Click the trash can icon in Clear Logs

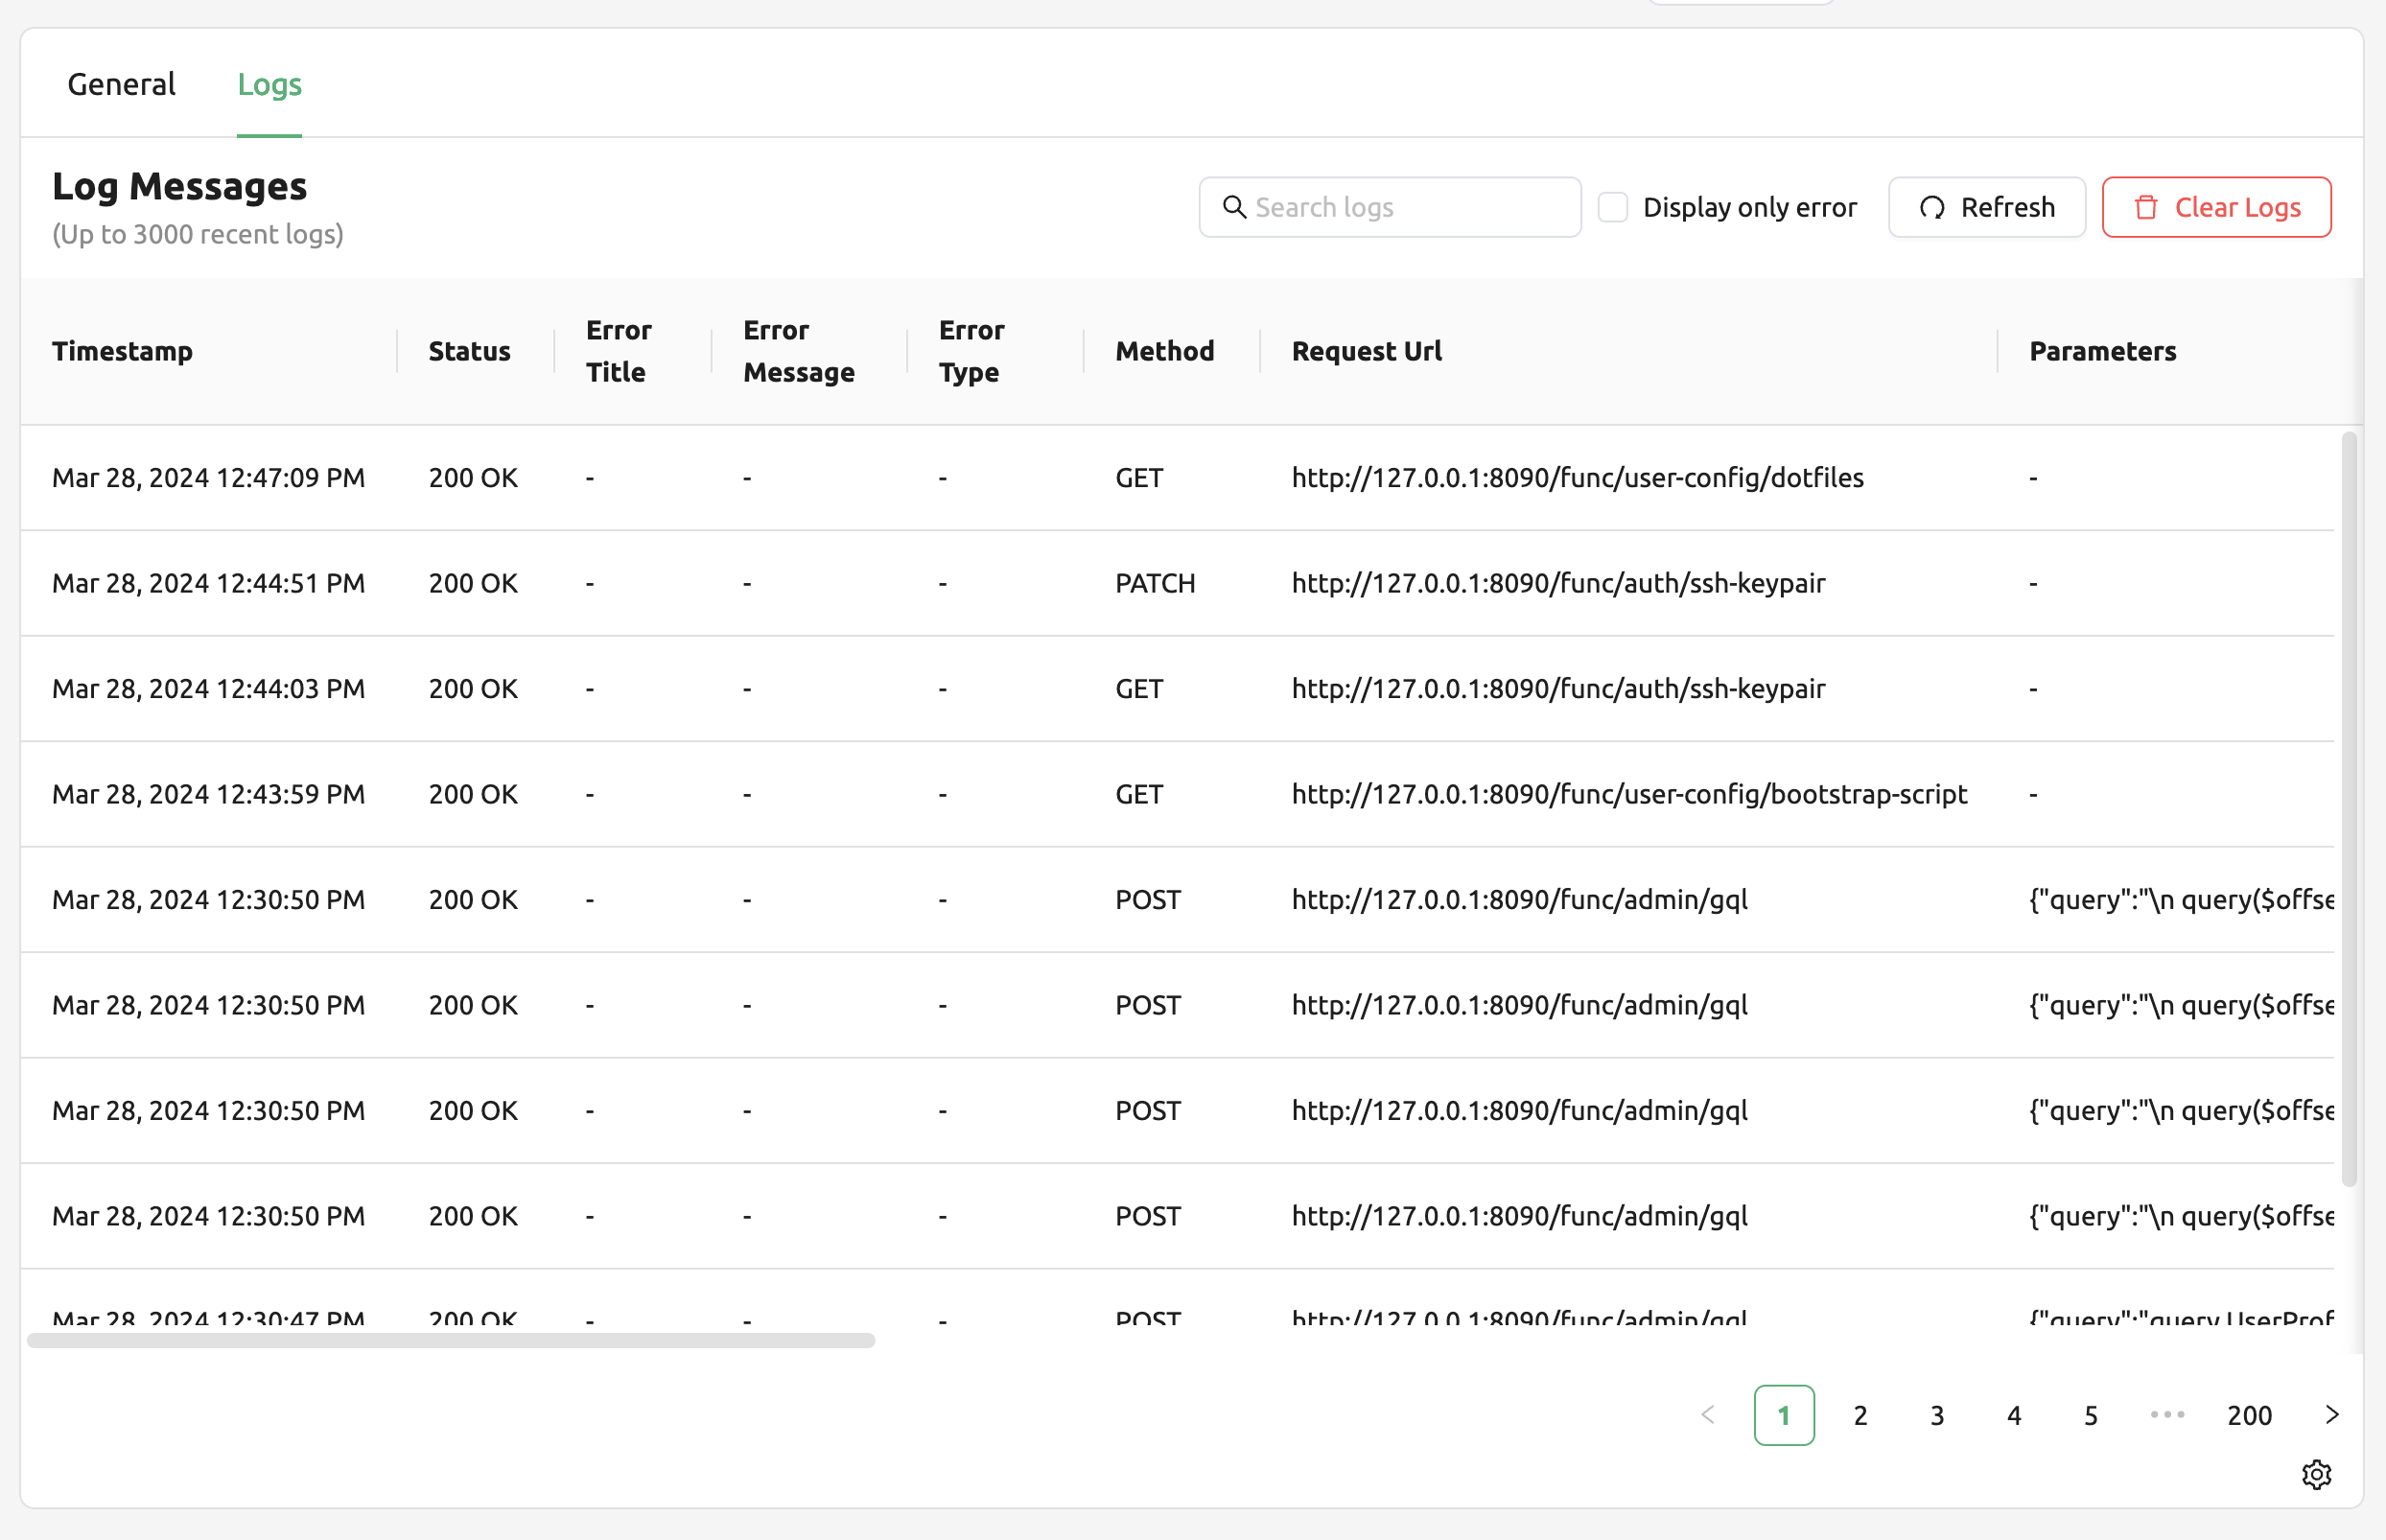tap(2146, 207)
